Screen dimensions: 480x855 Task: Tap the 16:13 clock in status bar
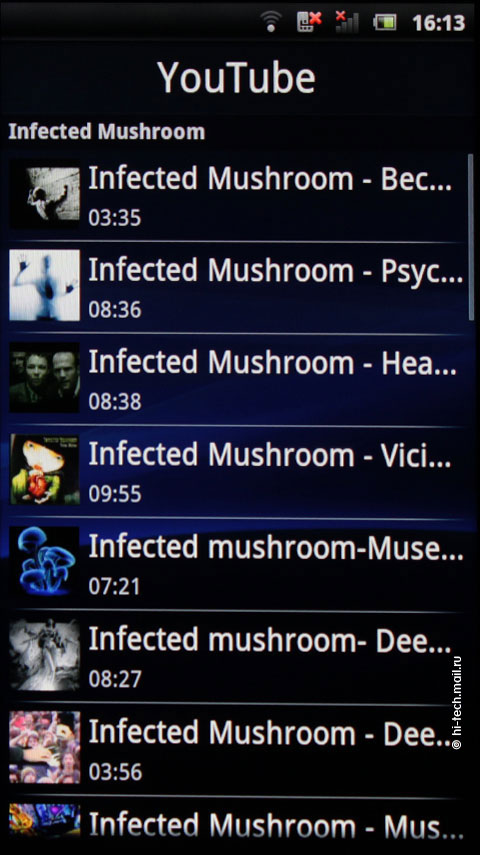[x=439, y=22]
